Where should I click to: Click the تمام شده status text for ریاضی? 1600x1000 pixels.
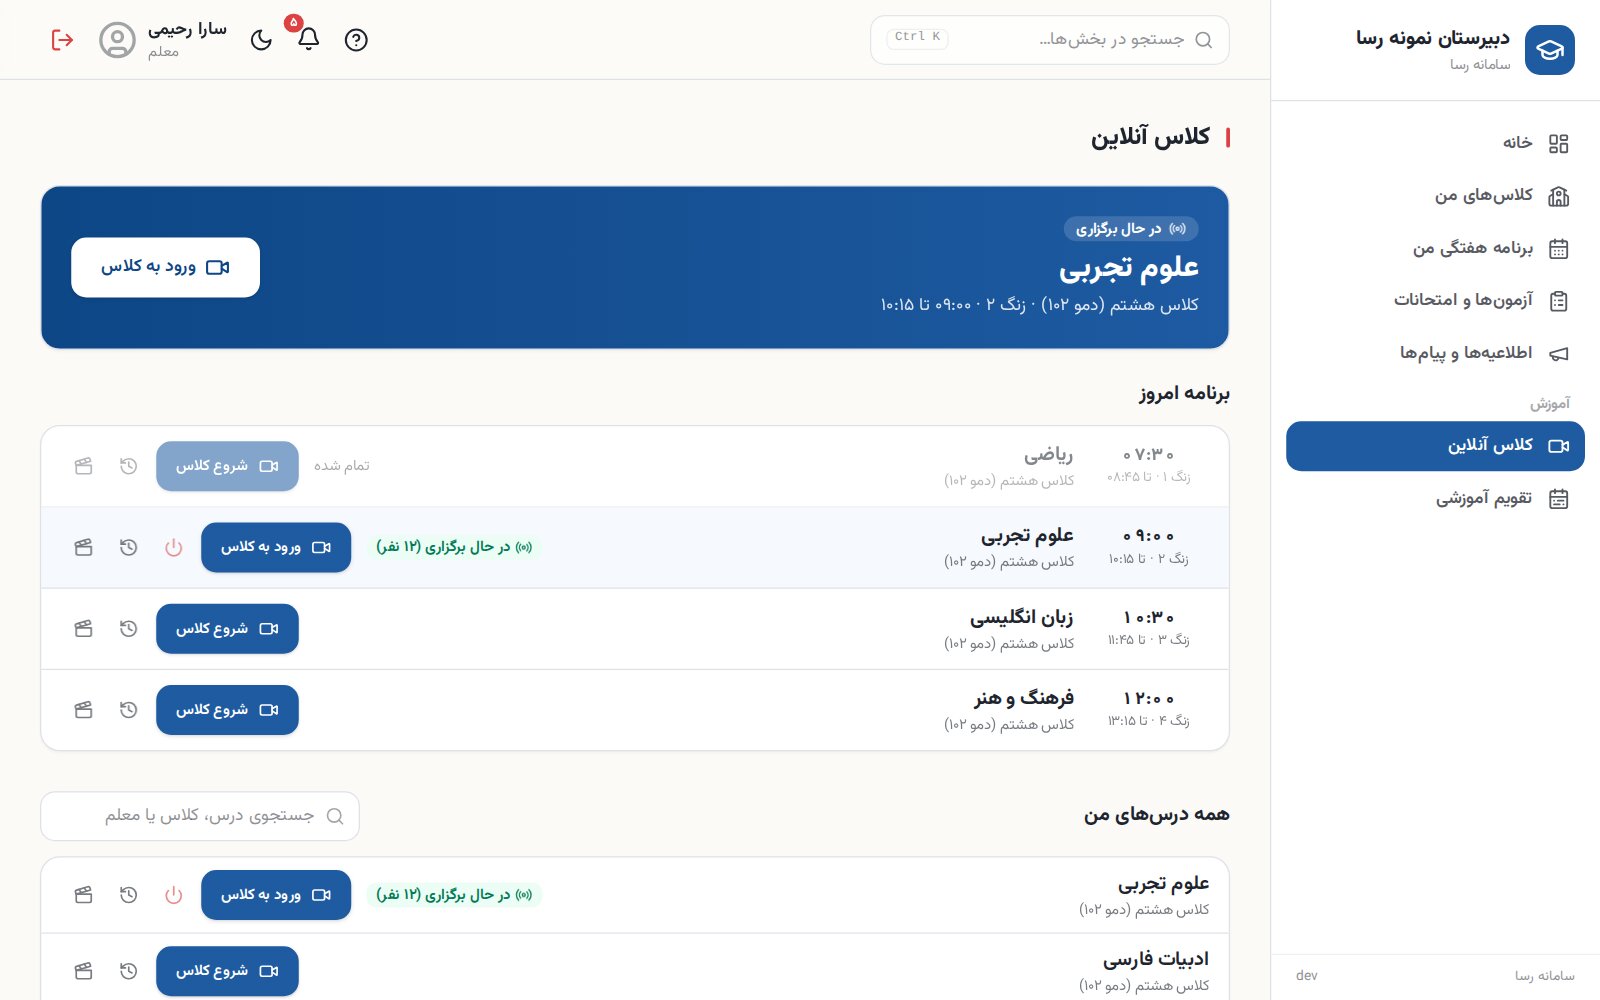tap(342, 466)
